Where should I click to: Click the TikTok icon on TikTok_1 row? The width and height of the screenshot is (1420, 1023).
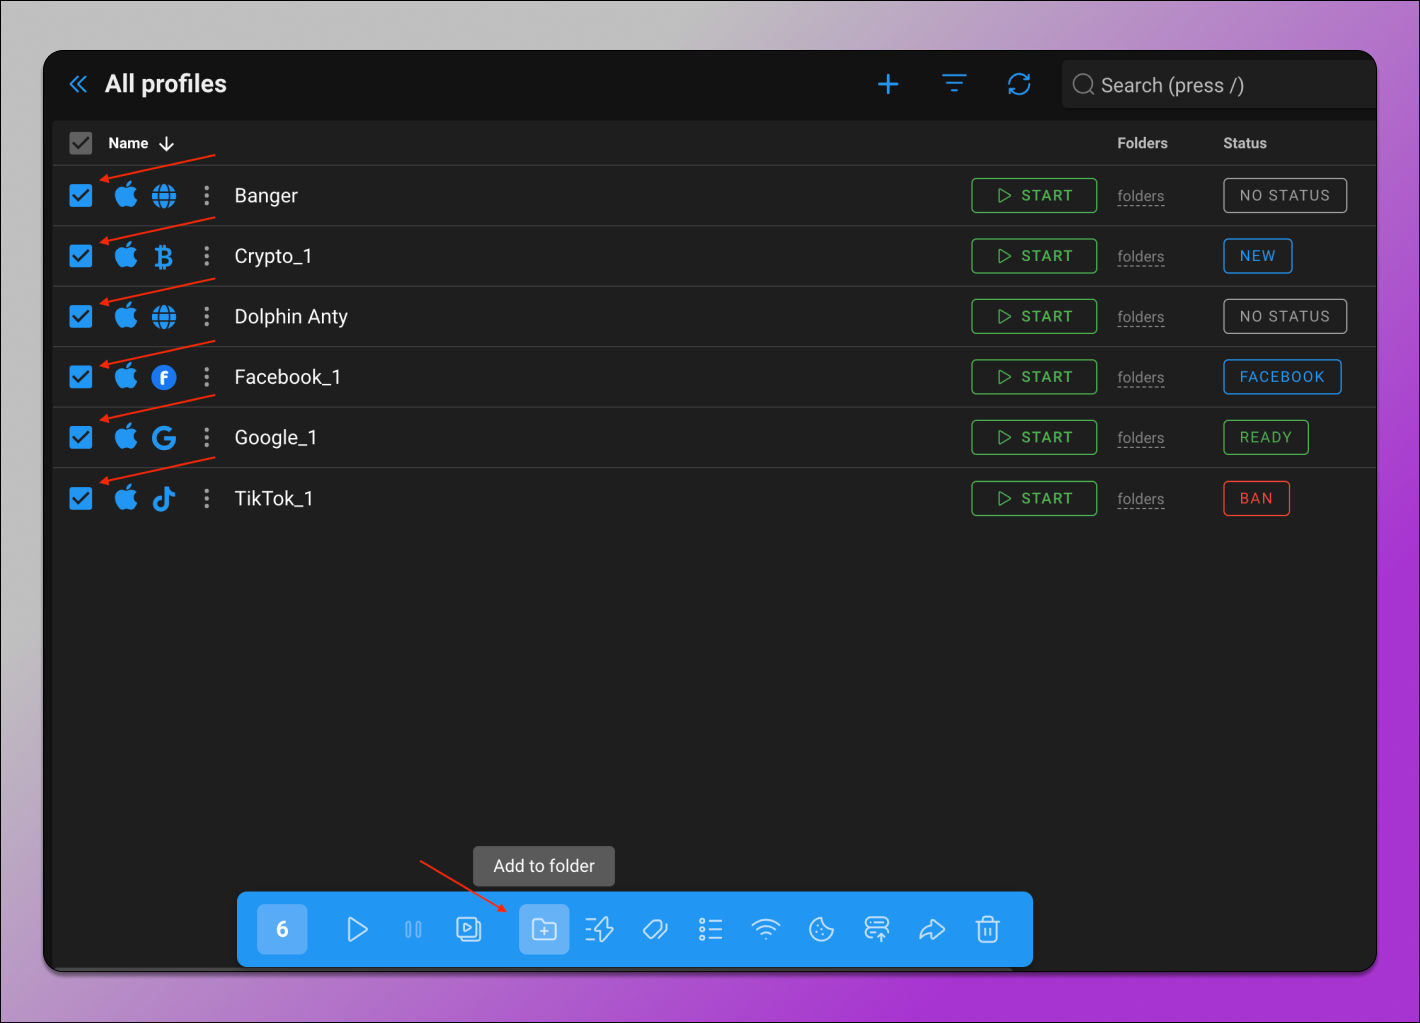(x=164, y=498)
